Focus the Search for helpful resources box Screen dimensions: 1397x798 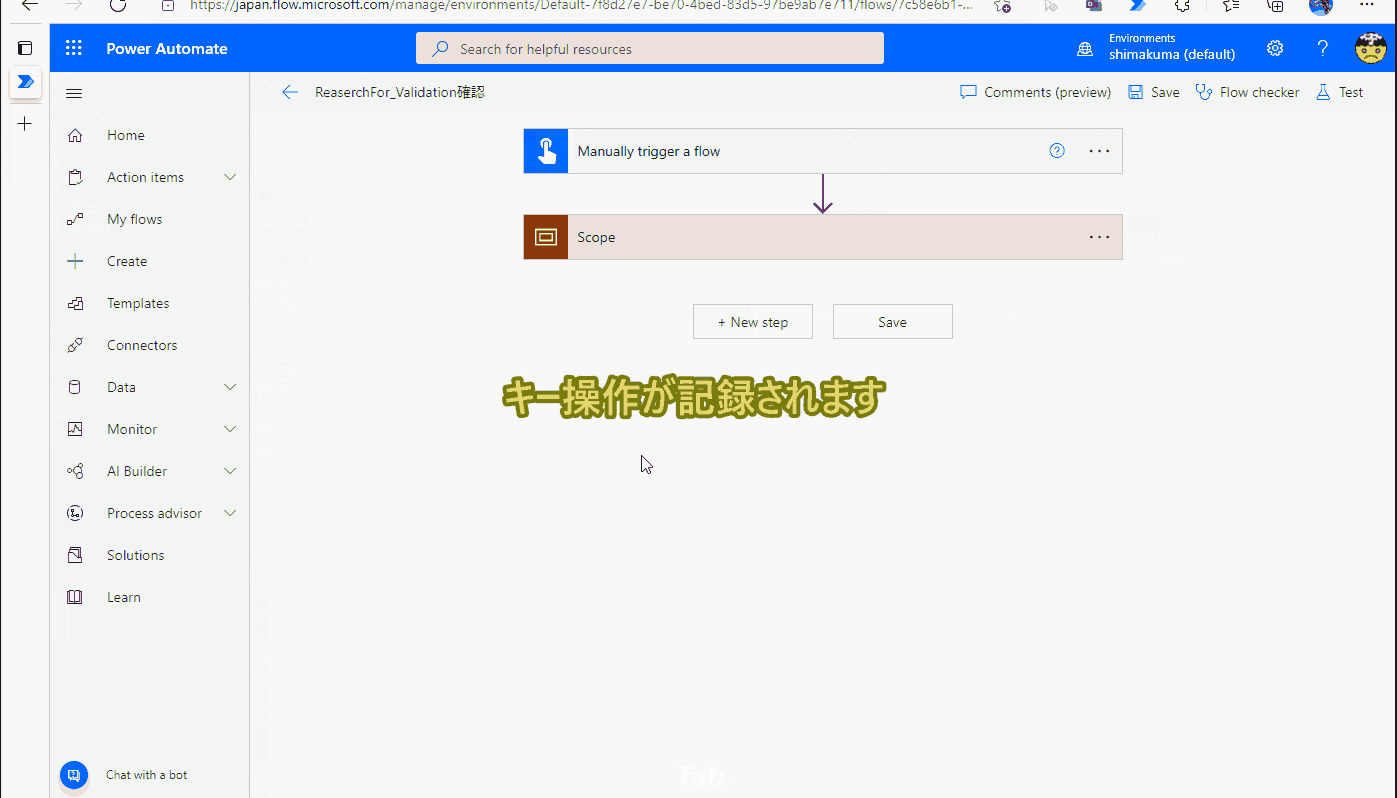[650, 48]
